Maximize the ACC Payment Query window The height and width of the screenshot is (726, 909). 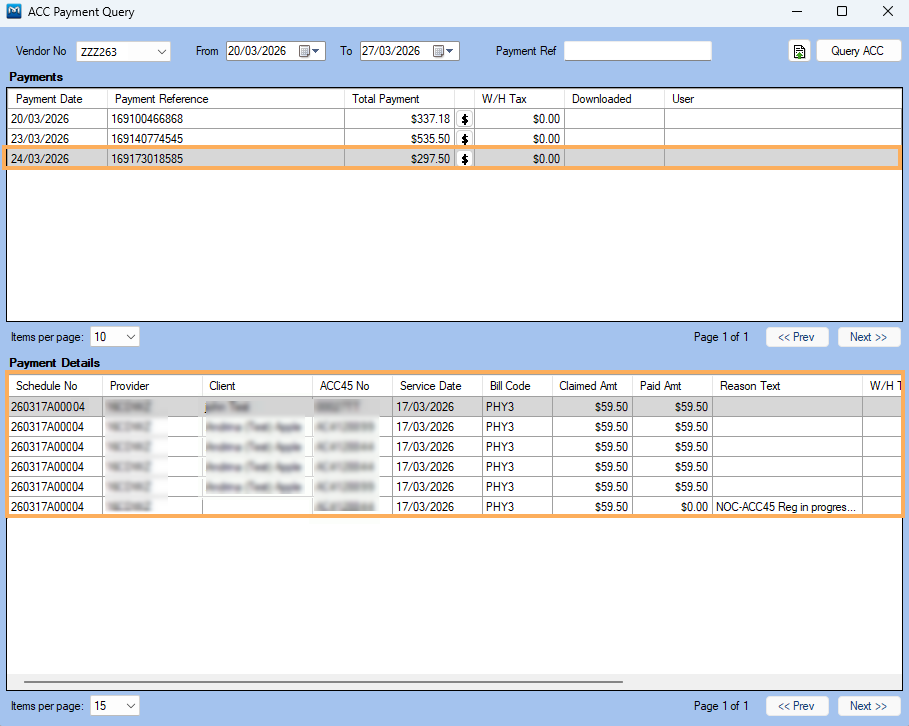coord(842,11)
